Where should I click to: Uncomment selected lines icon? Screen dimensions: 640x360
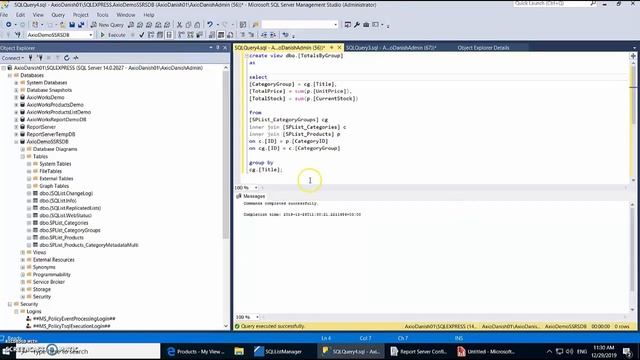[251, 35]
